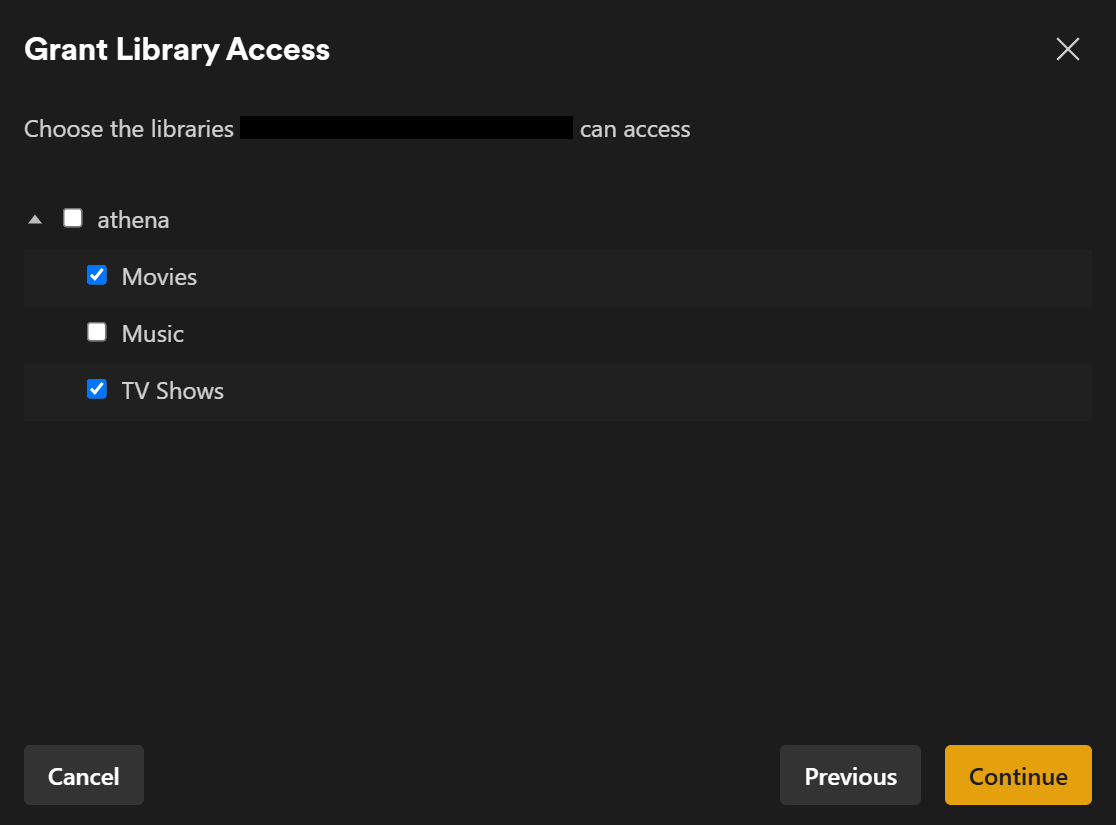Image resolution: width=1116 pixels, height=825 pixels.
Task: Click the redacted username area
Action: click(405, 128)
